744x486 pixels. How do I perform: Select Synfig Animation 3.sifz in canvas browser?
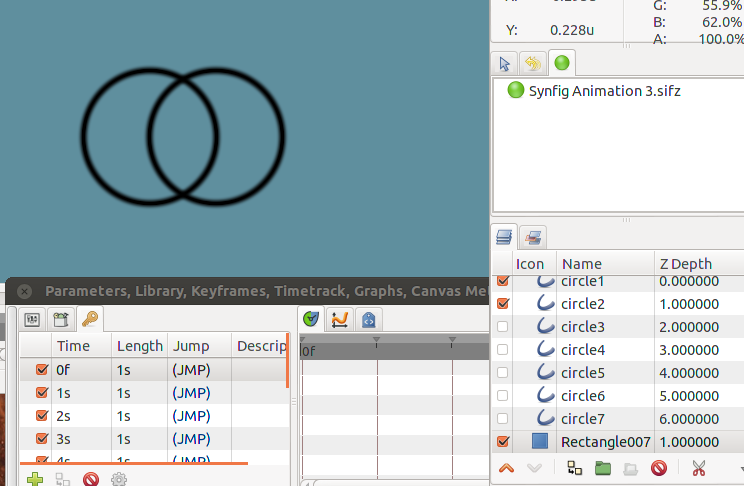pos(604,91)
